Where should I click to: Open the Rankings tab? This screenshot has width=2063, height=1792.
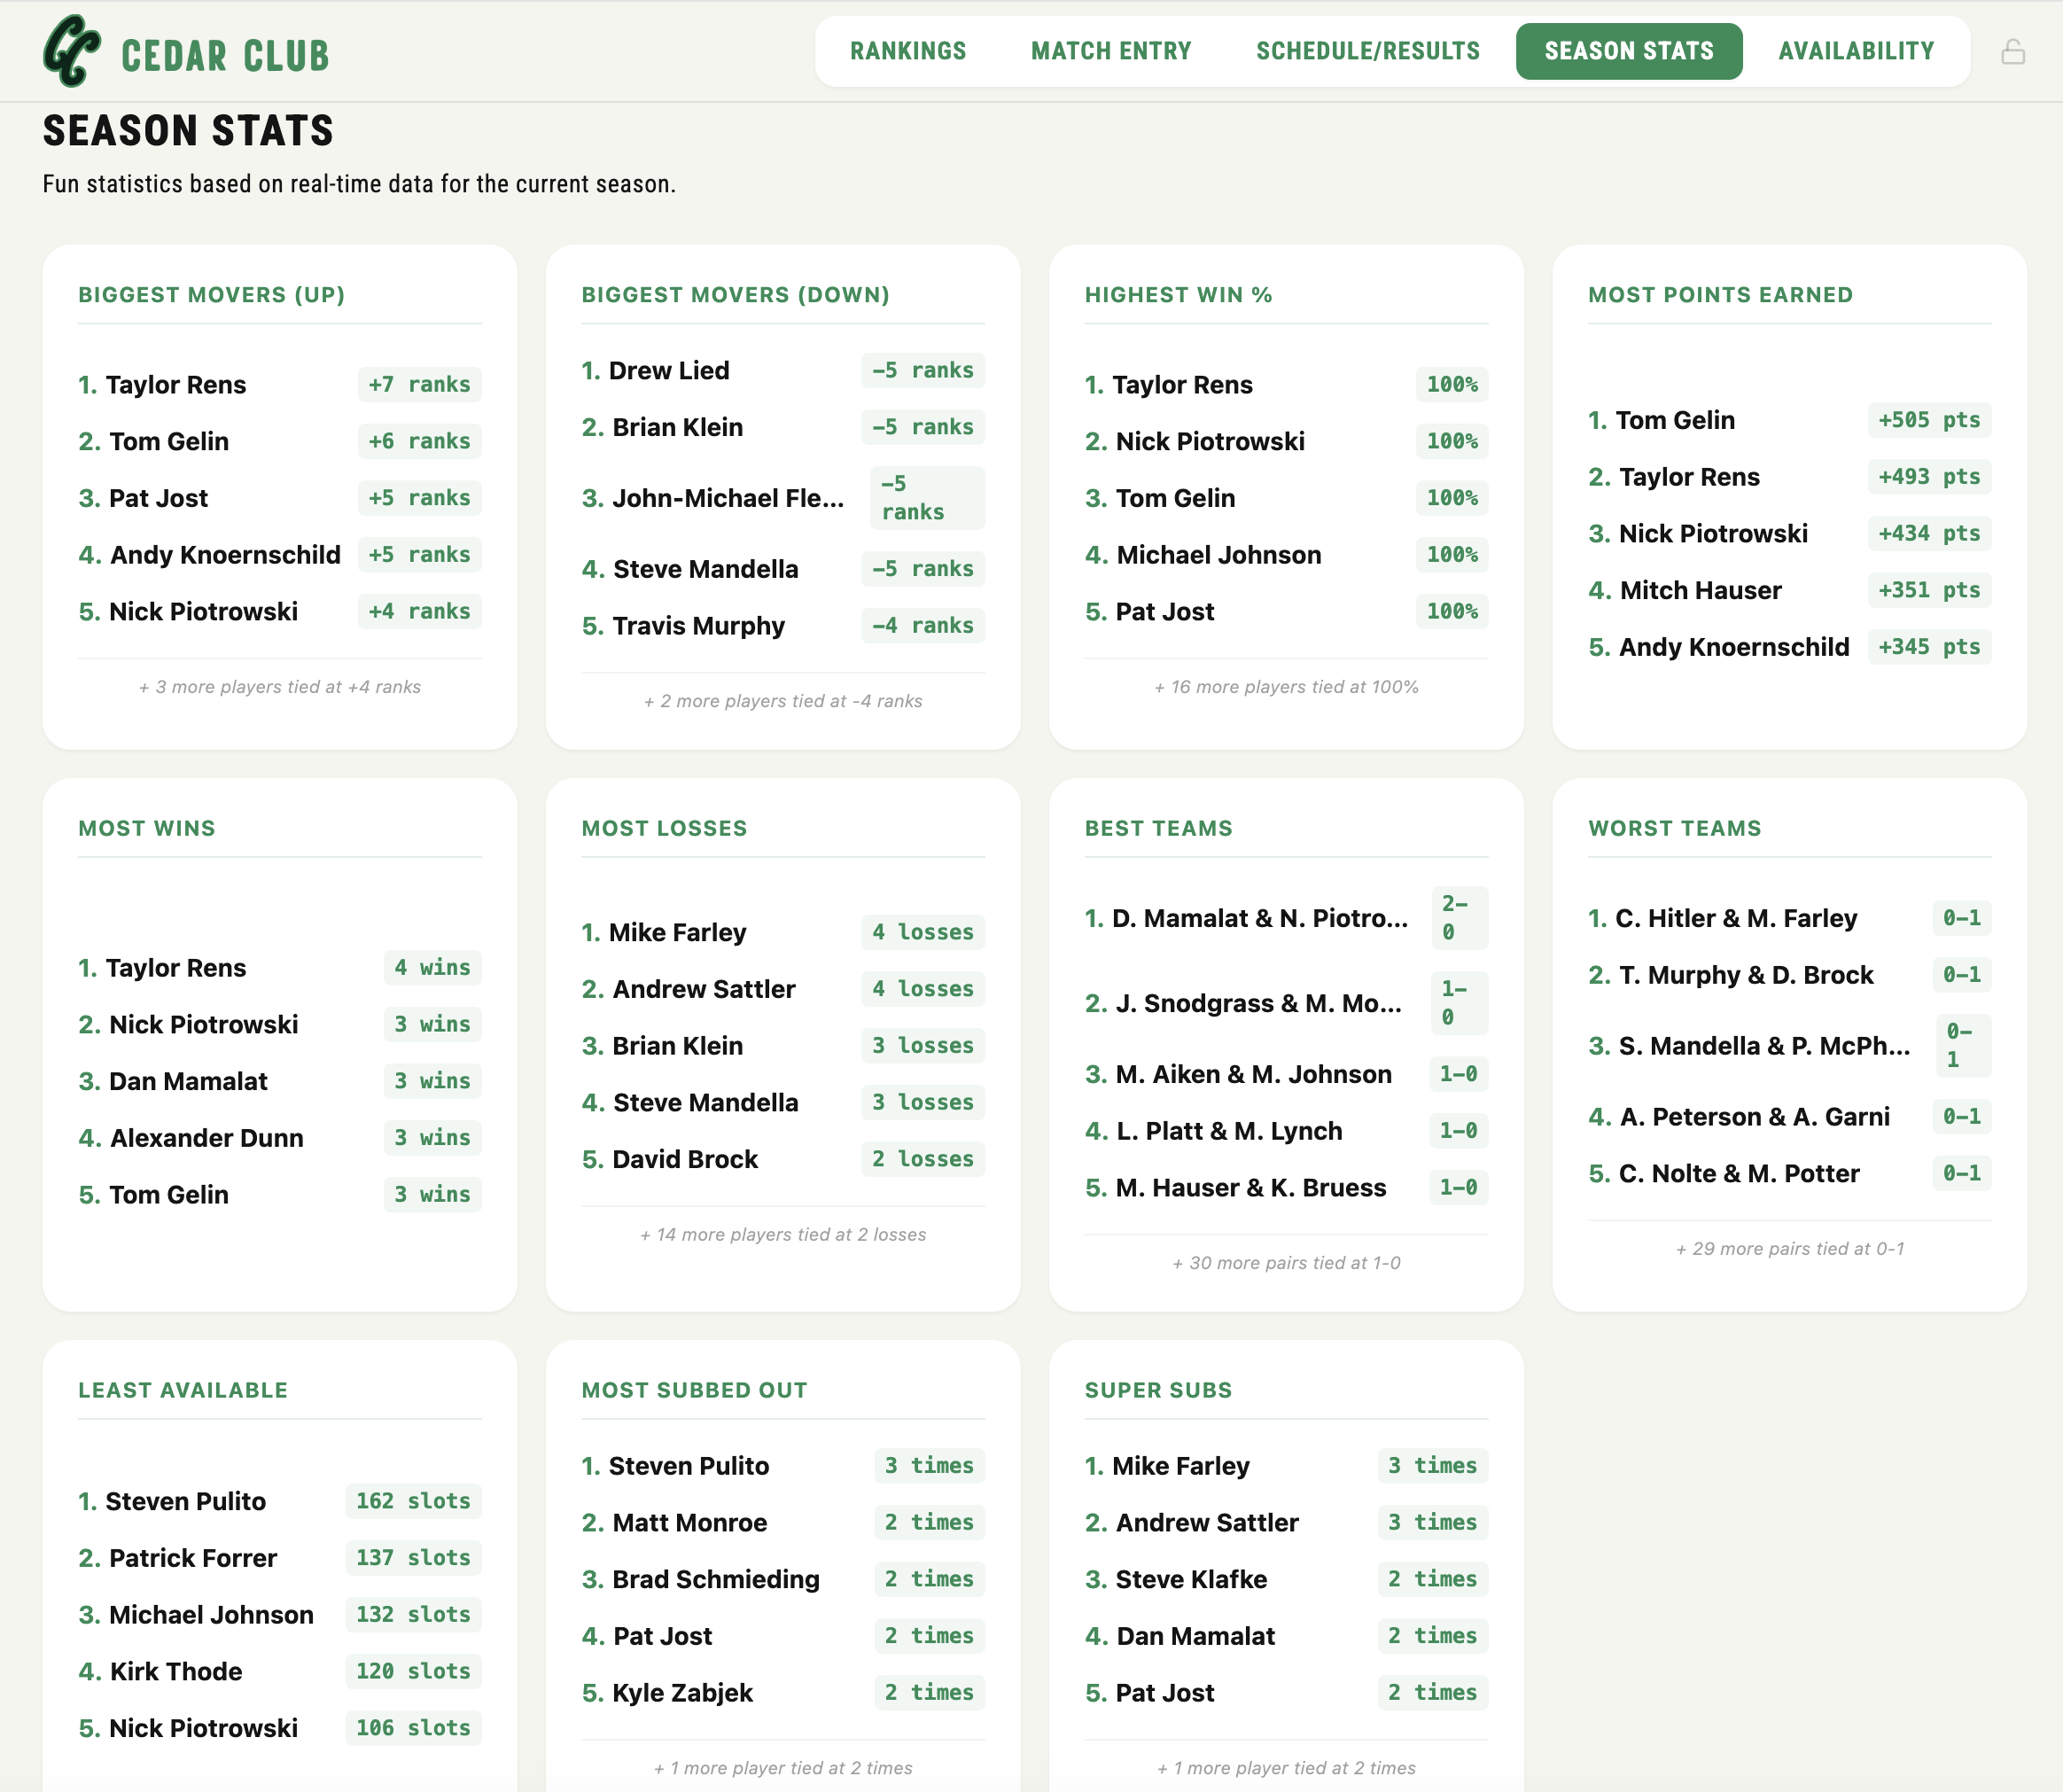908,51
